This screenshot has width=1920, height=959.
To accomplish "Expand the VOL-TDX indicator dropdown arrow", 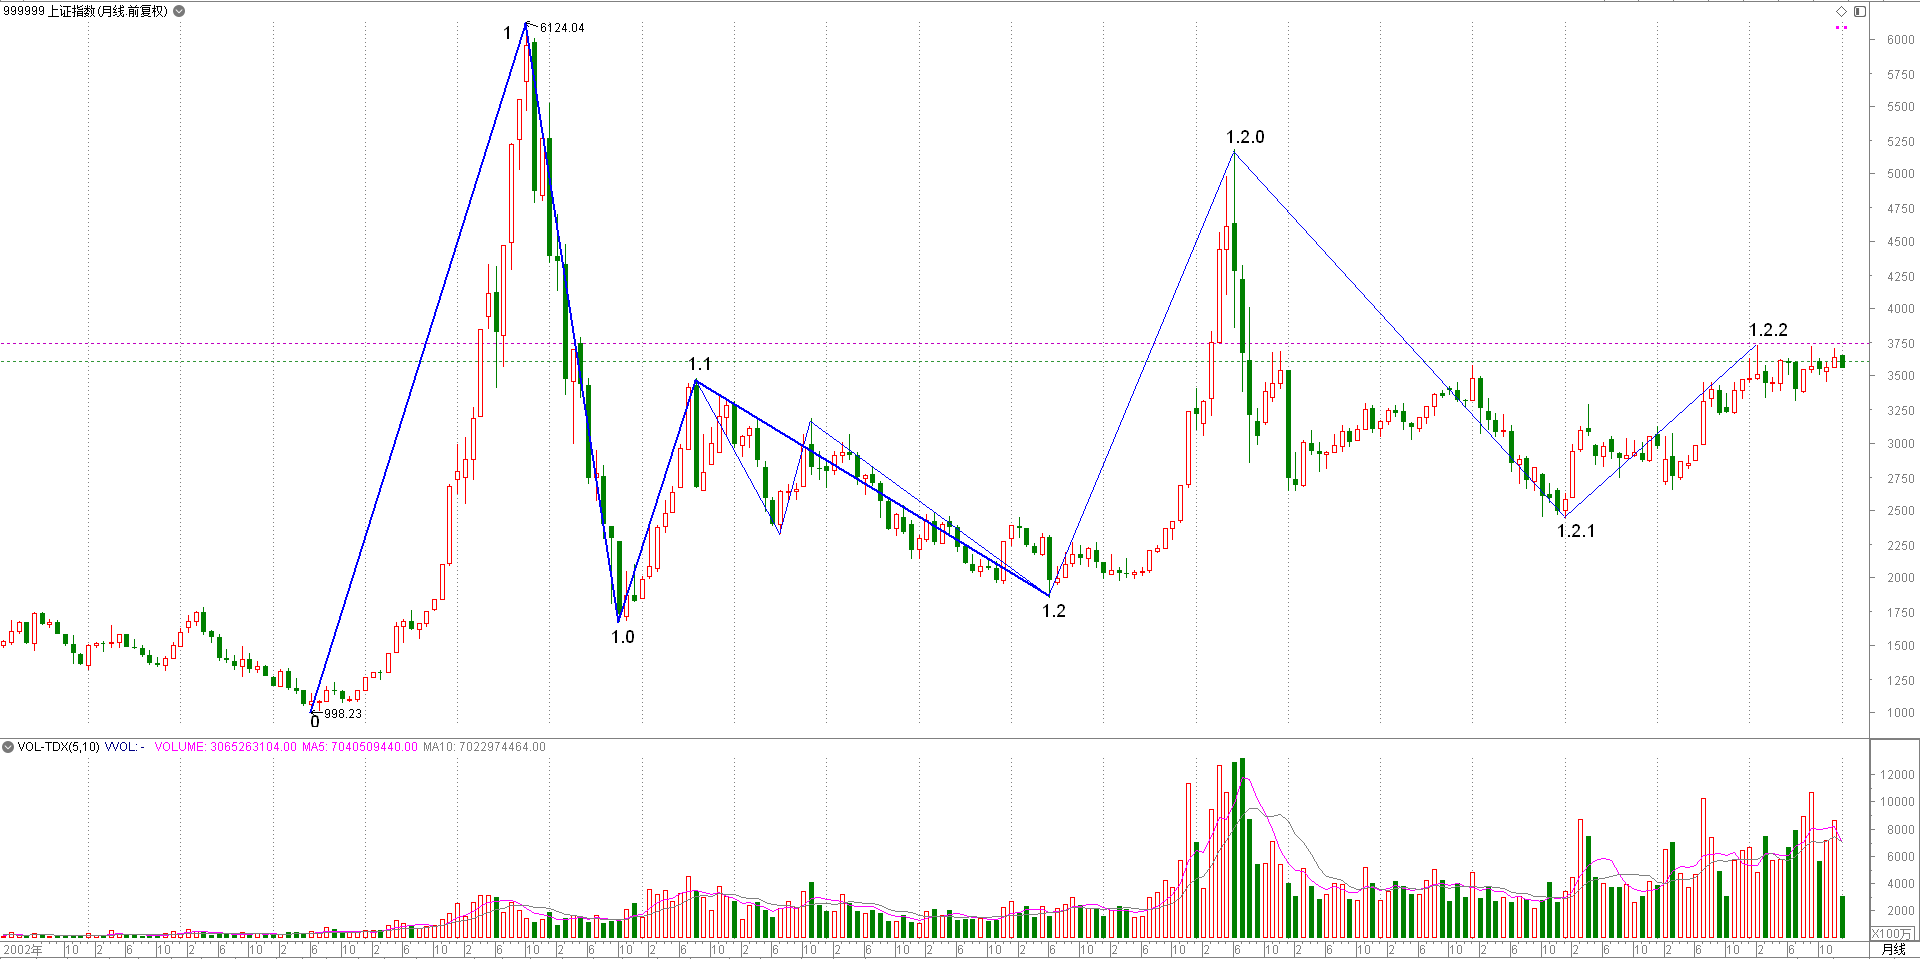I will (8, 747).
